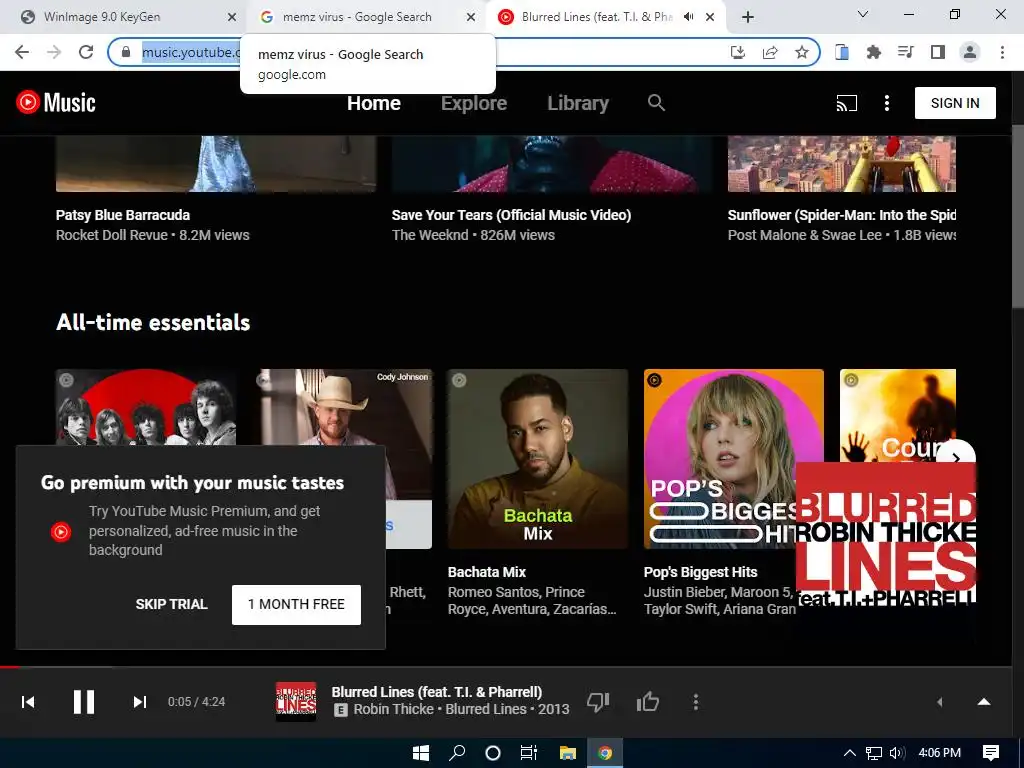Click the YouTube Music logo
The image size is (1024, 768).
(x=56, y=103)
